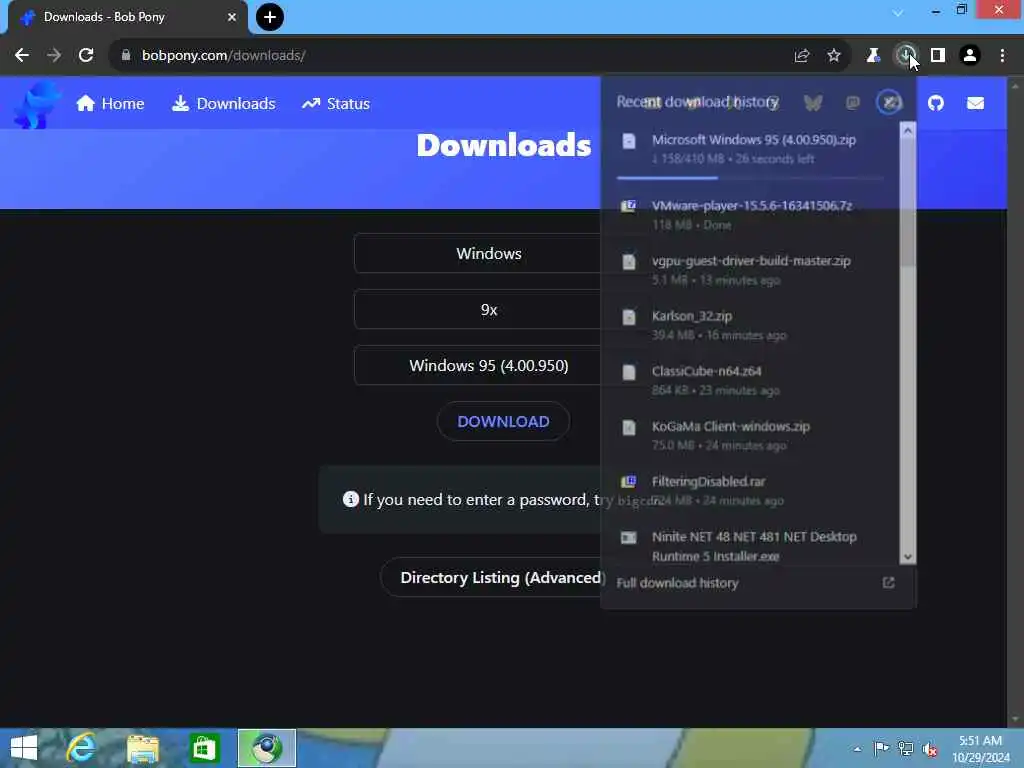Click the download list scroll up arrow

pos(908,131)
